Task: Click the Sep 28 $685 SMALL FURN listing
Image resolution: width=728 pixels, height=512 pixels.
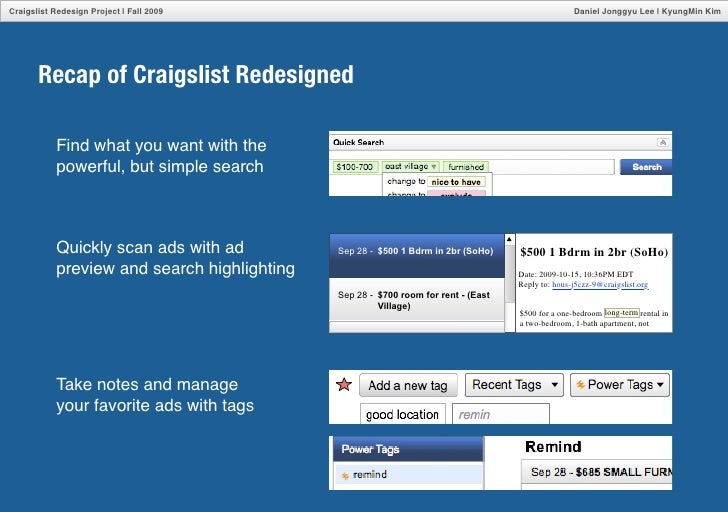Action: coord(597,472)
